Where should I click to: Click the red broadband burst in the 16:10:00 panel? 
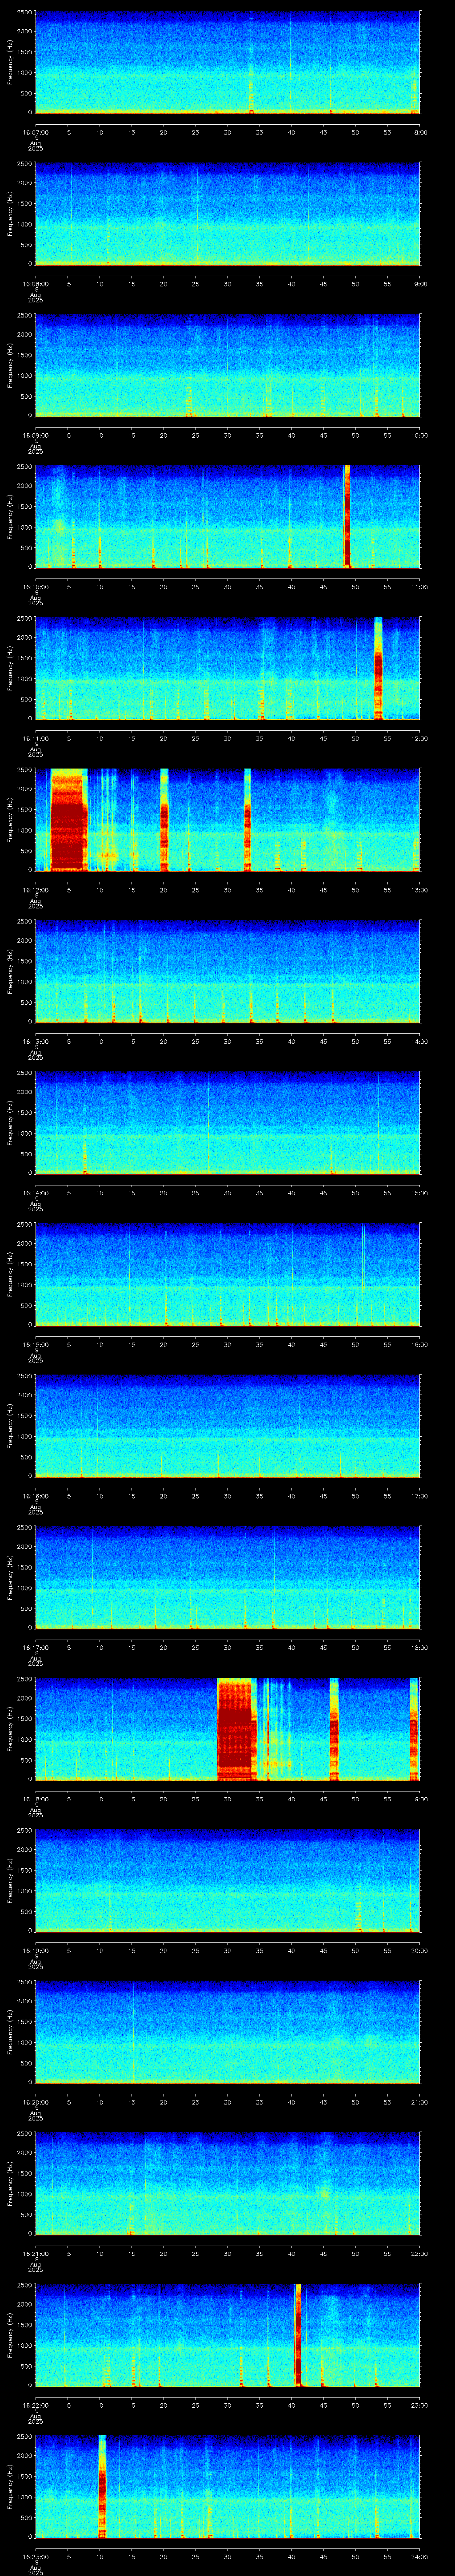[x=347, y=517]
